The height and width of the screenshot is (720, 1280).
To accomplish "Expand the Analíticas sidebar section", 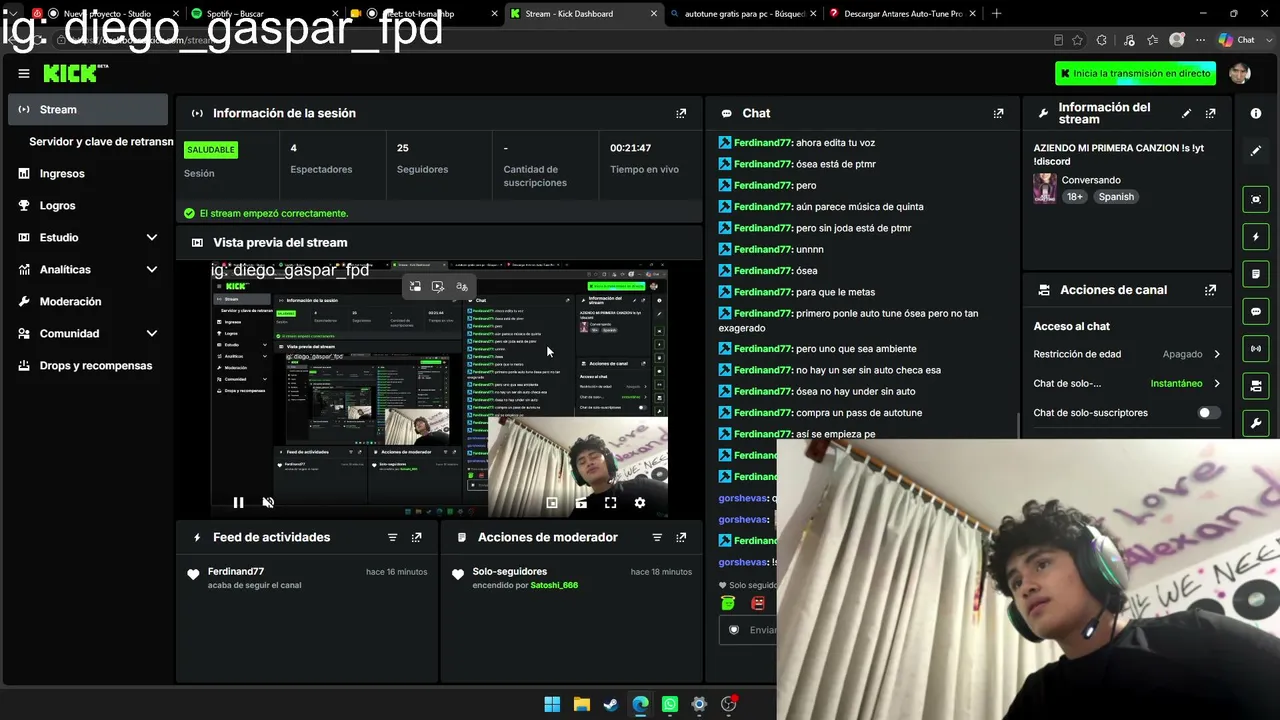I will pyautogui.click(x=152, y=269).
